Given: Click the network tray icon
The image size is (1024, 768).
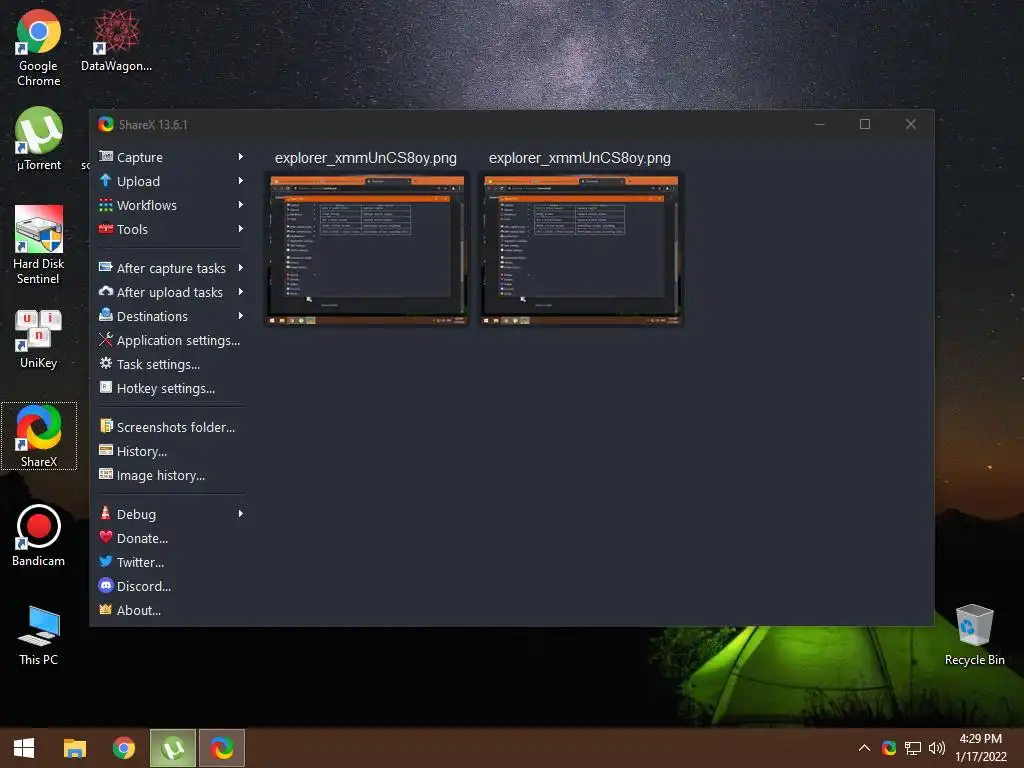Looking at the screenshot, I should (912, 748).
